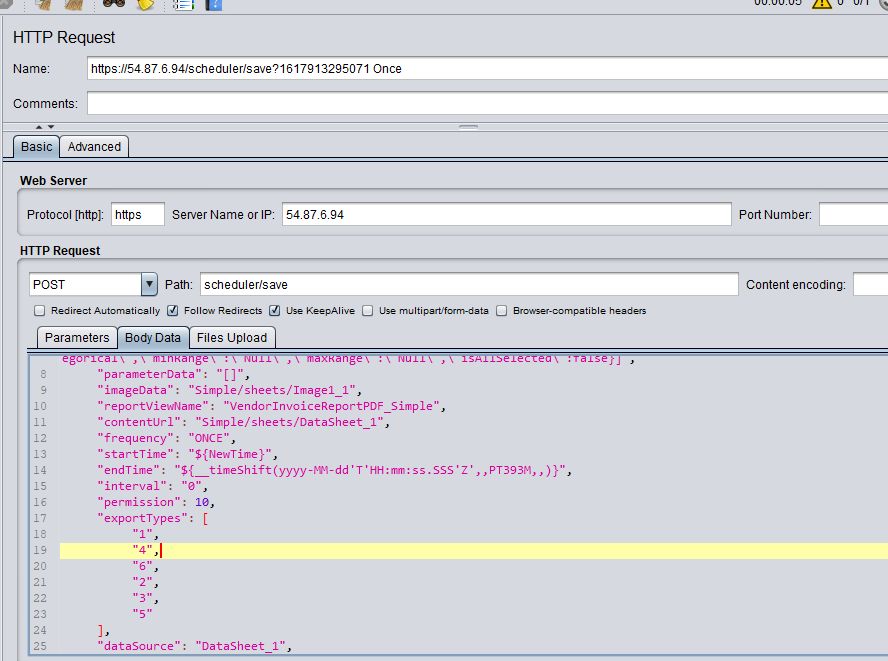Select the Body Data tab

[x=153, y=338]
